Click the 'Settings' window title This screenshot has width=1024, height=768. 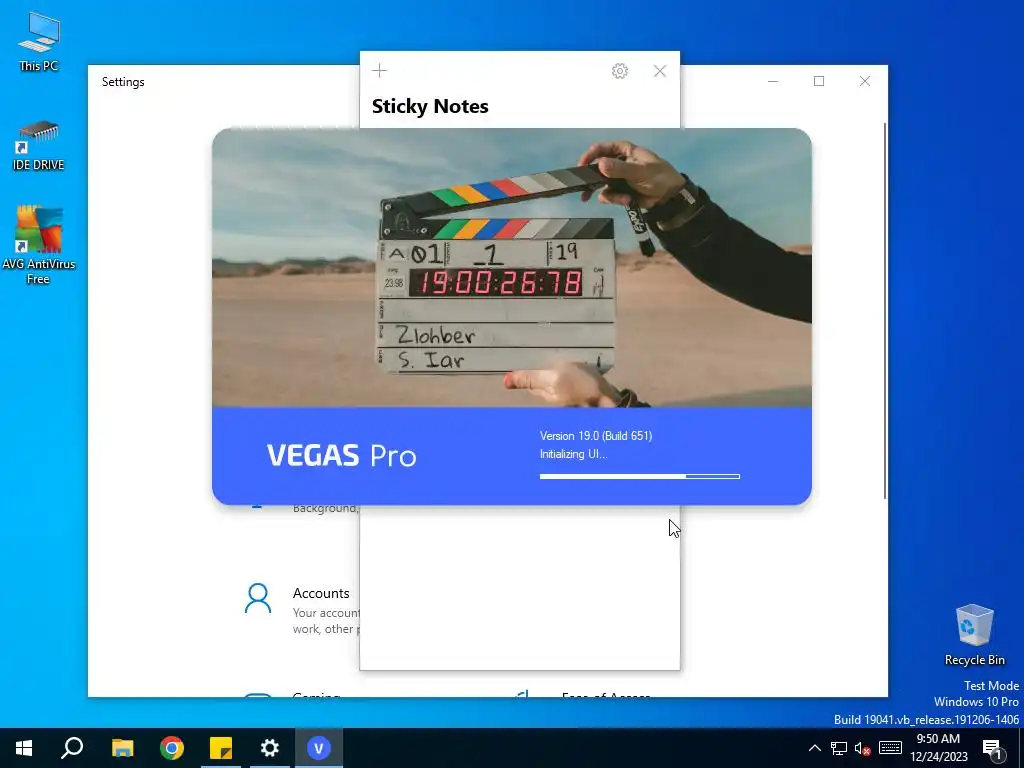[x=123, y=82]
